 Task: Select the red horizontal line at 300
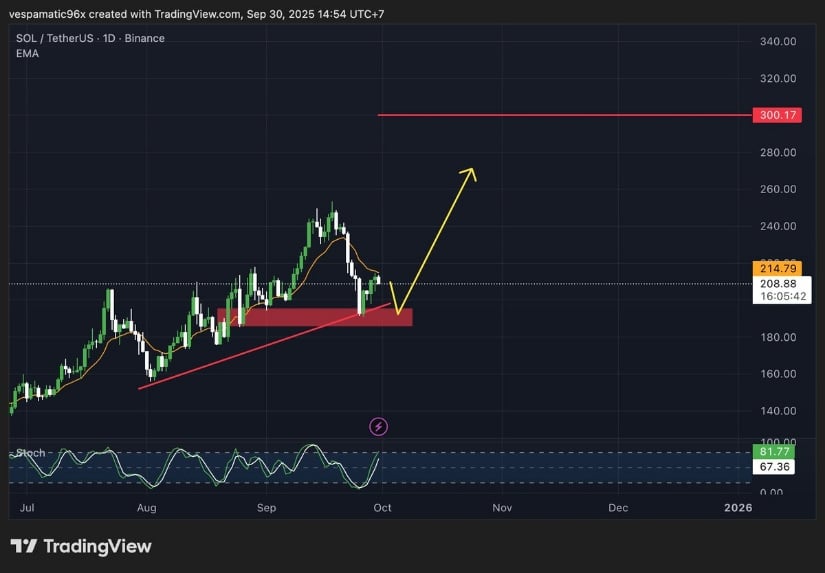[x=560, y=115]
